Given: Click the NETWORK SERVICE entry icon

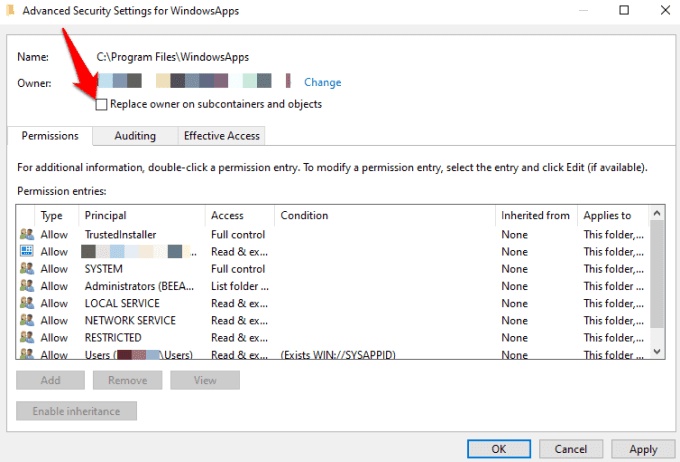Looking at the screenshot, I should [x=26, y=320].
